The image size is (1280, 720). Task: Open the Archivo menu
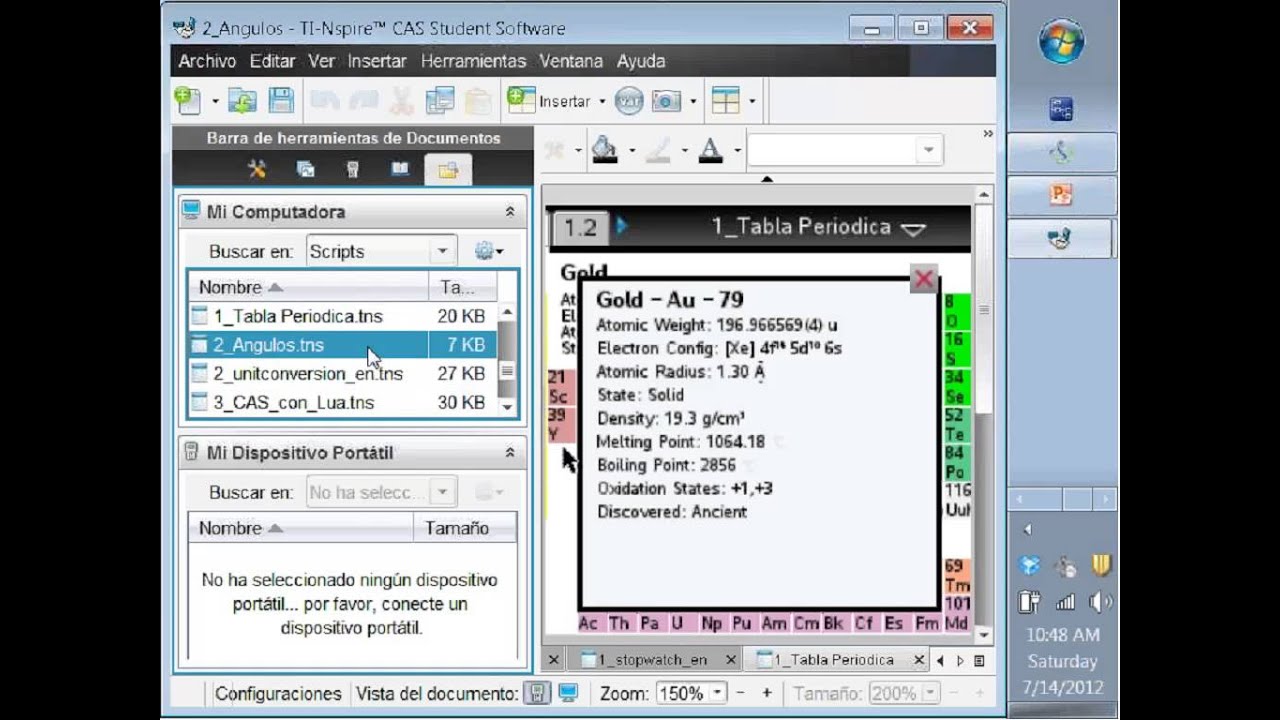point(207,61)
